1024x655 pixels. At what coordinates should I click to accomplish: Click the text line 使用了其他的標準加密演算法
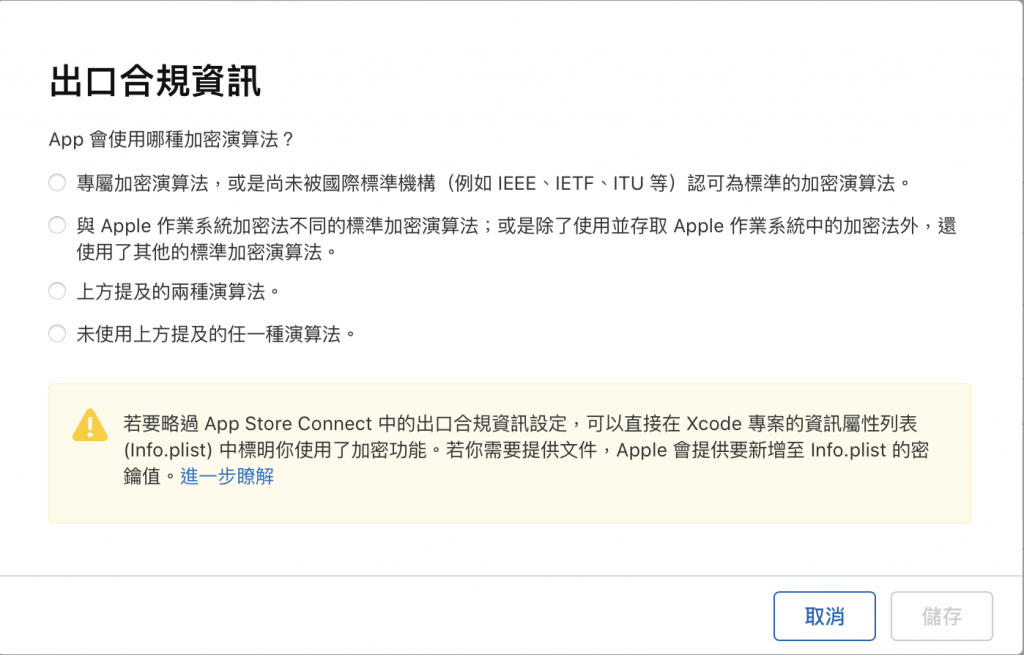click(x=206, y=252)
